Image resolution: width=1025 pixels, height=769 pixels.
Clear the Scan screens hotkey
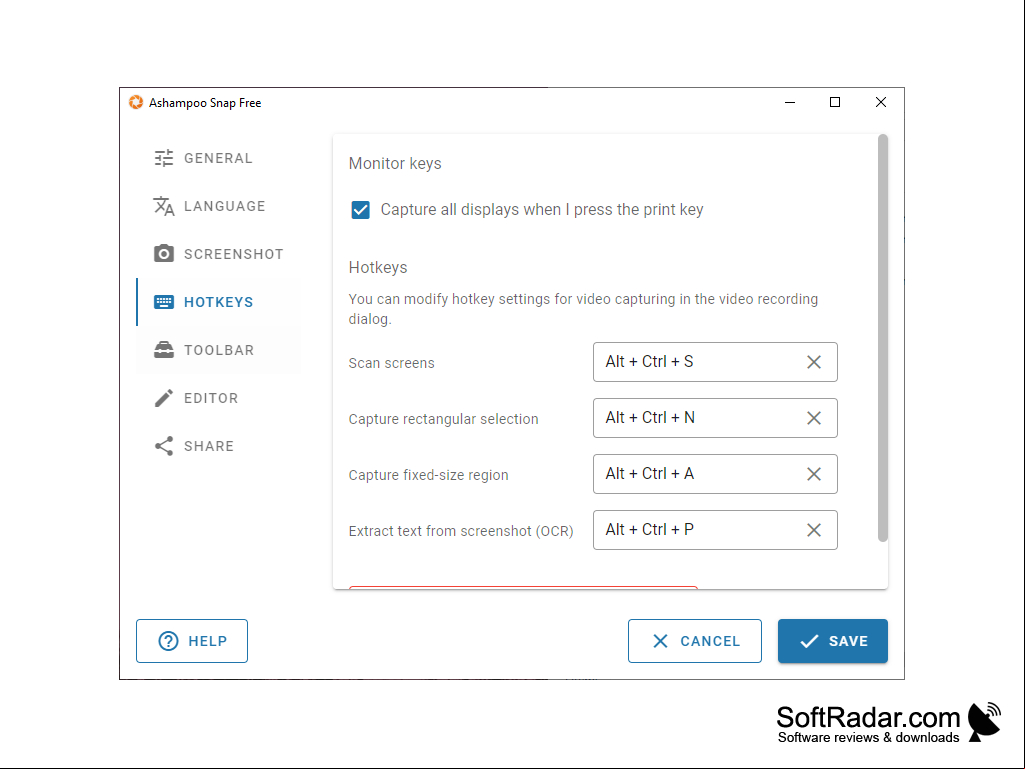tap(814, 362)
